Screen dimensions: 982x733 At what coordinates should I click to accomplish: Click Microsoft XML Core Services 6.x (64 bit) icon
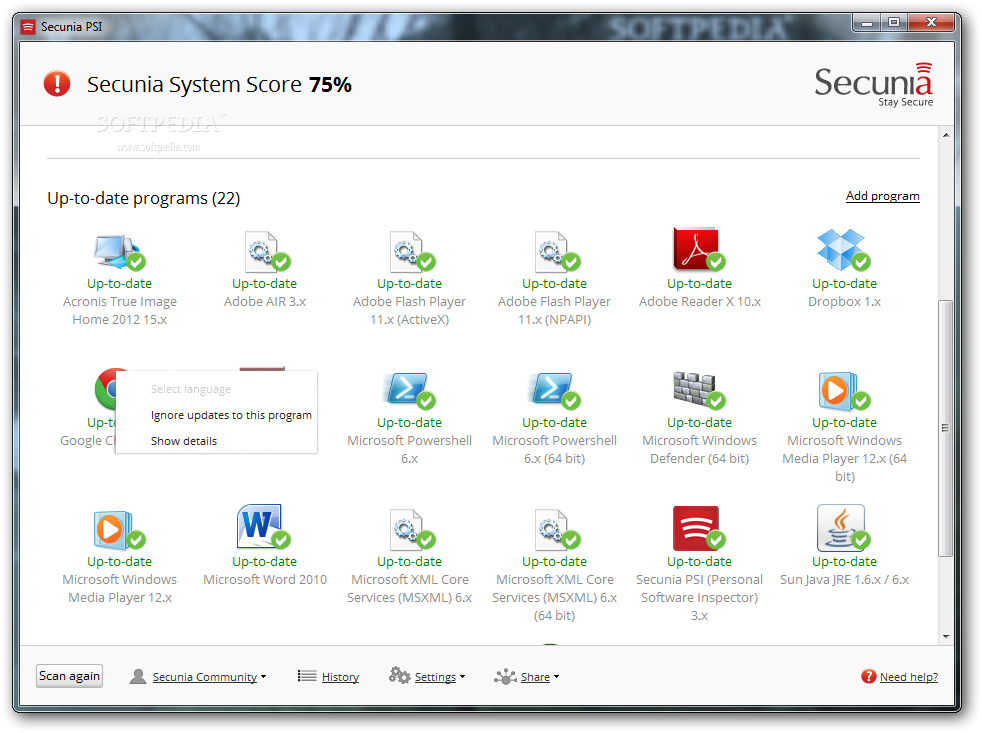(556, 529)
